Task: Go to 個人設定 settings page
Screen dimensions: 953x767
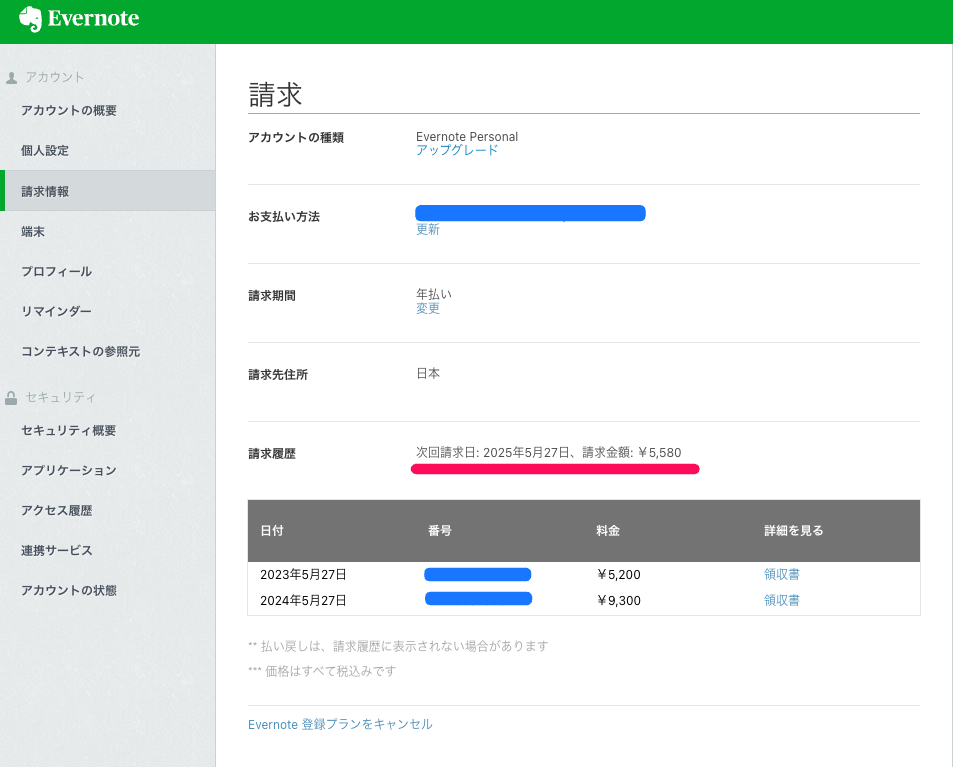Action: click(x=45, y=151)
